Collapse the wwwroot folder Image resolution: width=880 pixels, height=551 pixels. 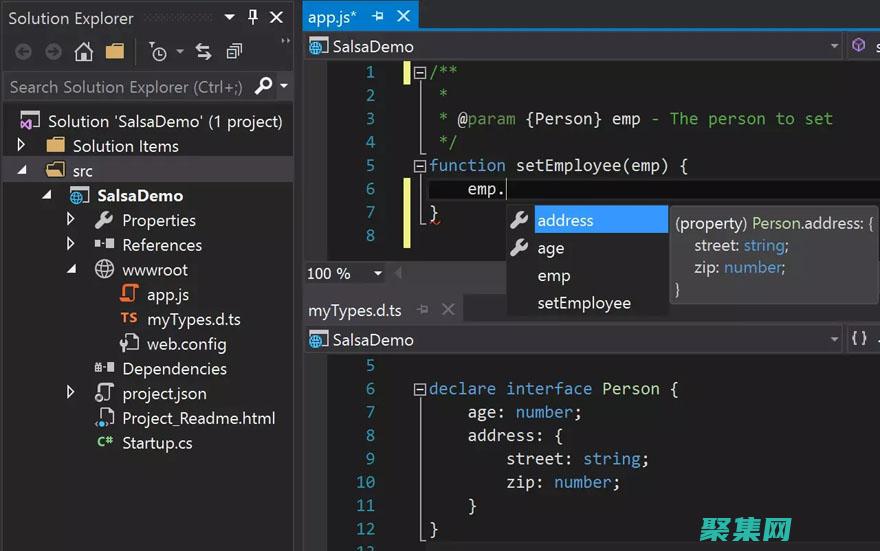(x=70, y=269)
